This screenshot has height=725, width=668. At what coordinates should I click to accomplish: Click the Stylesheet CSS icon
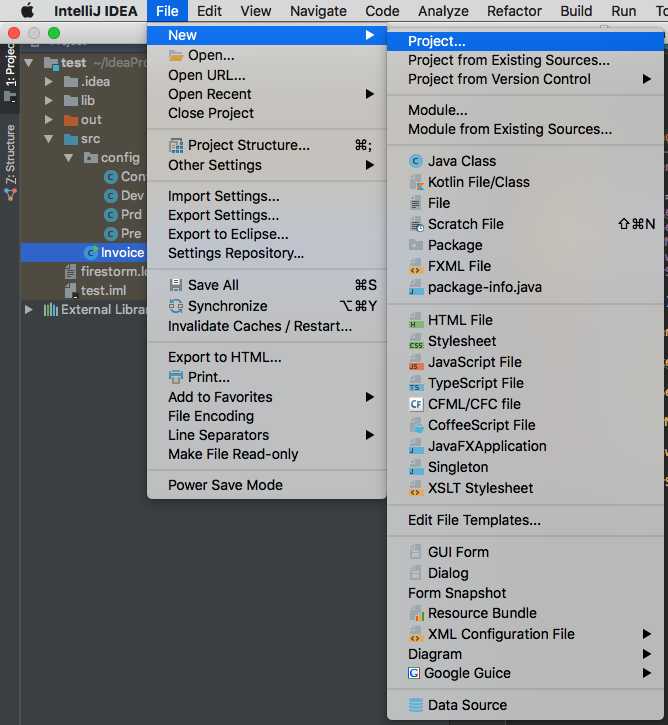coord(416,341)
